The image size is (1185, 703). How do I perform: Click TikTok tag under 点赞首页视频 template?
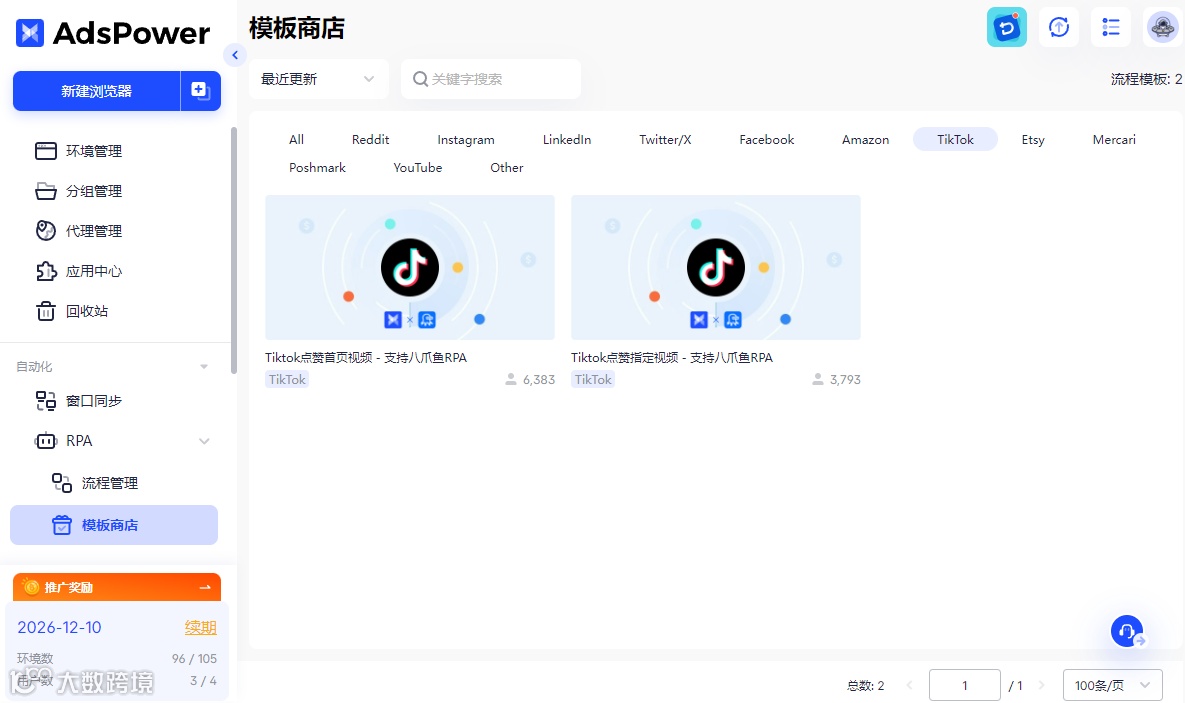click(x=287, y=379)
